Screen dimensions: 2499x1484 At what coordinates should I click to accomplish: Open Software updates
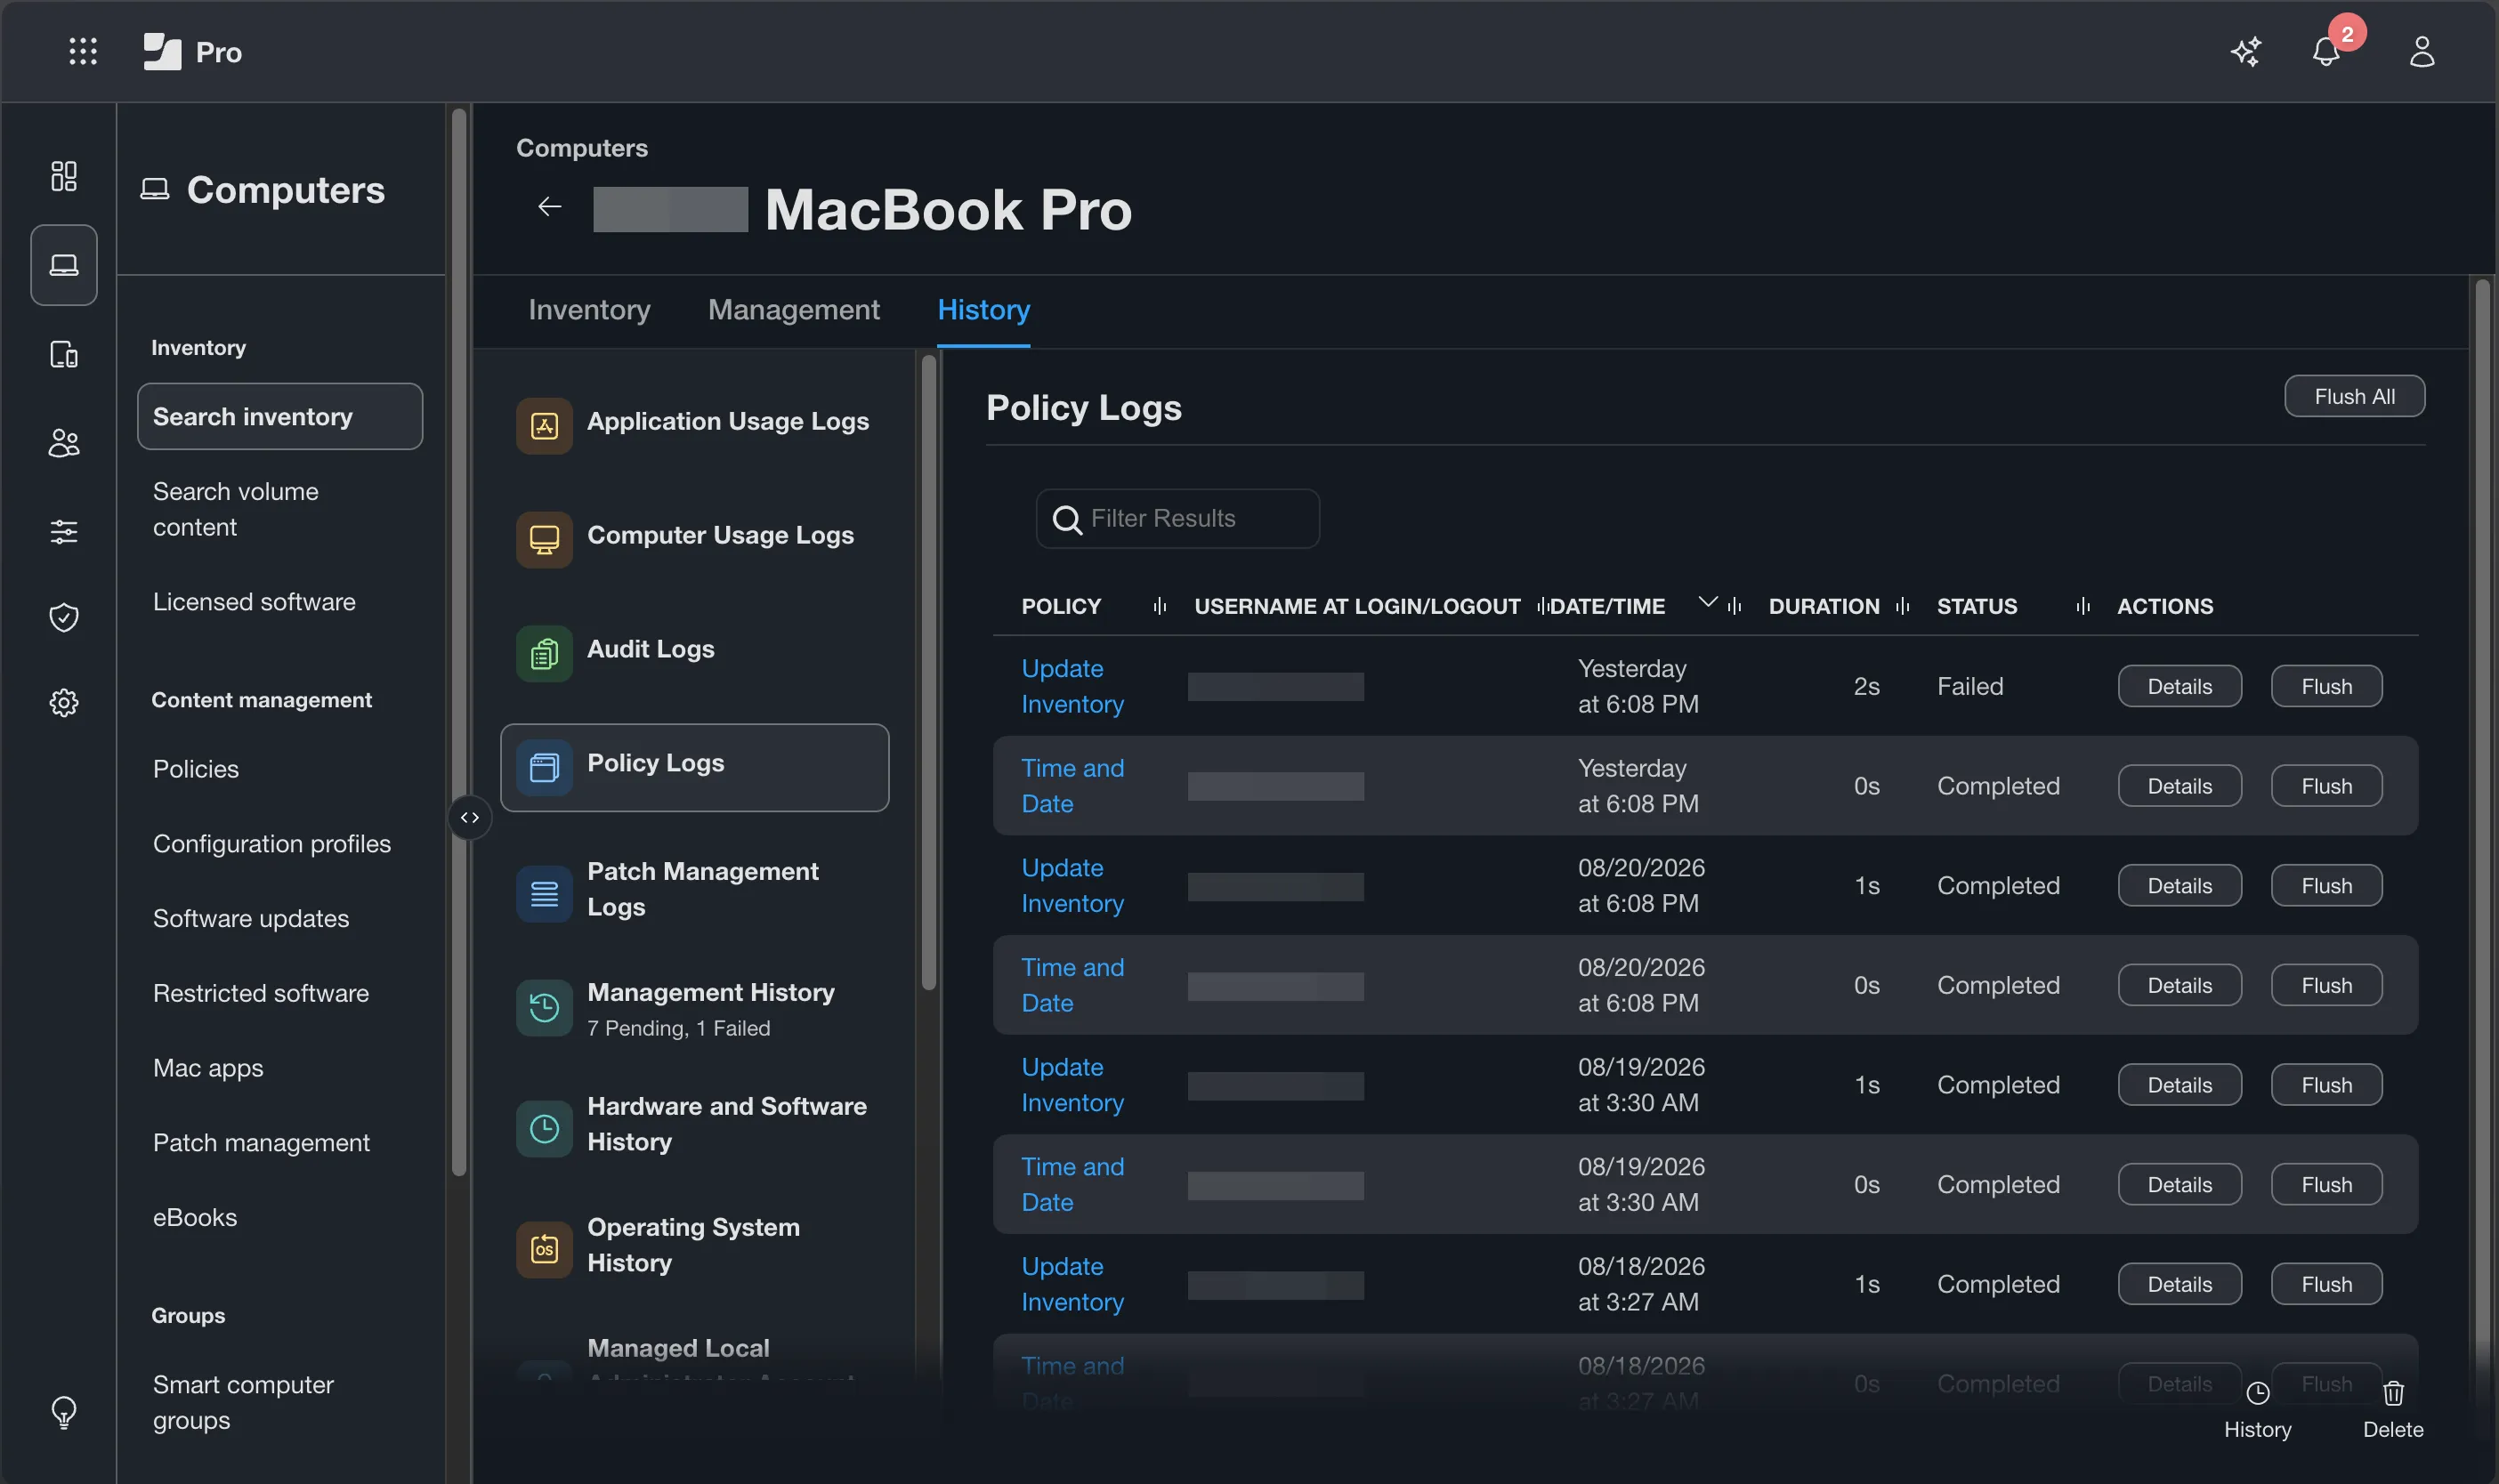tap(251, 919)
